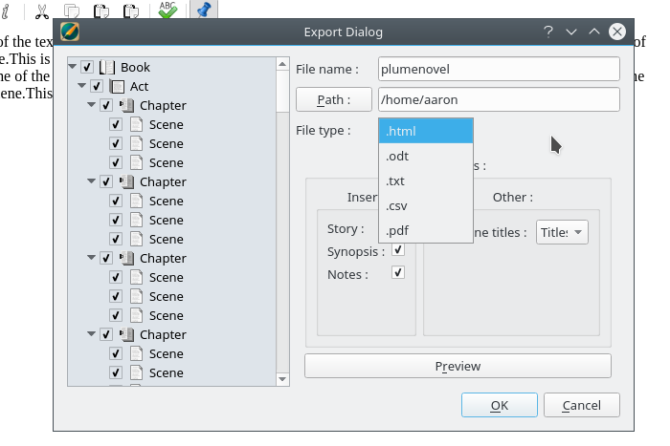This screenshot has height=446, width=670.
Task: Click the Path button
Action: [x=334, y=100]
